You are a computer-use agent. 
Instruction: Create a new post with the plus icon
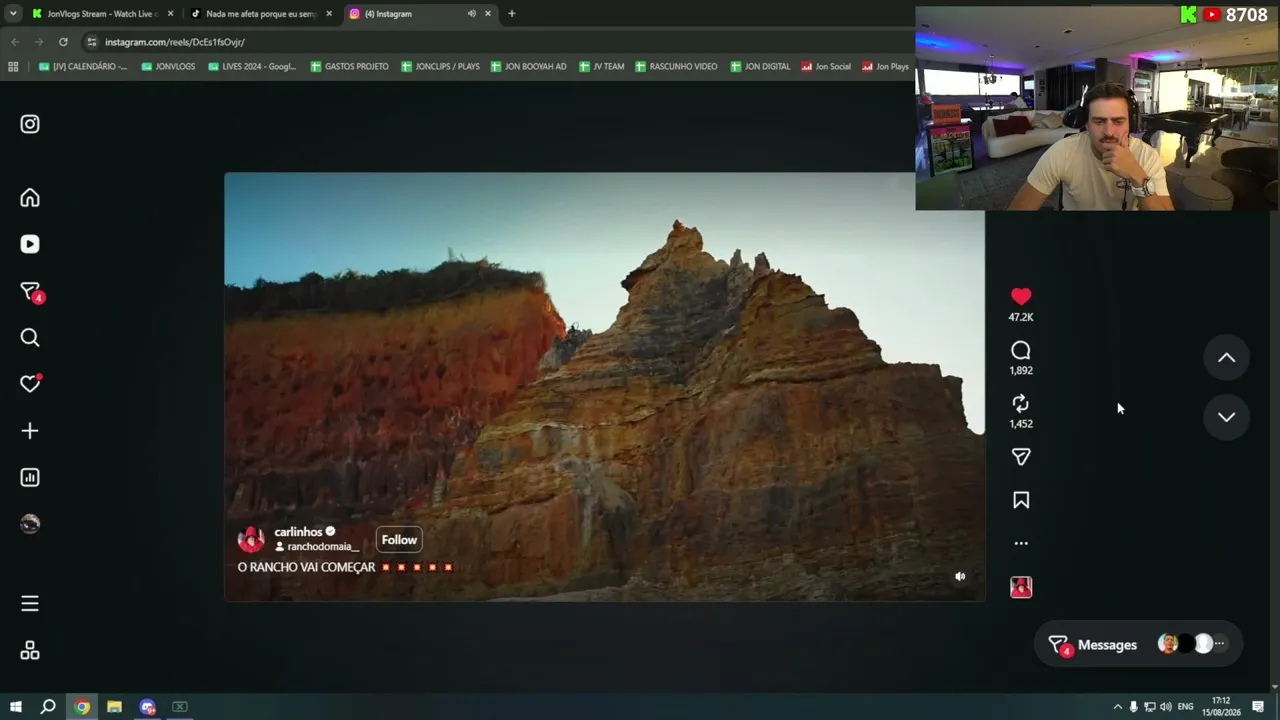[x=30, y=431]
